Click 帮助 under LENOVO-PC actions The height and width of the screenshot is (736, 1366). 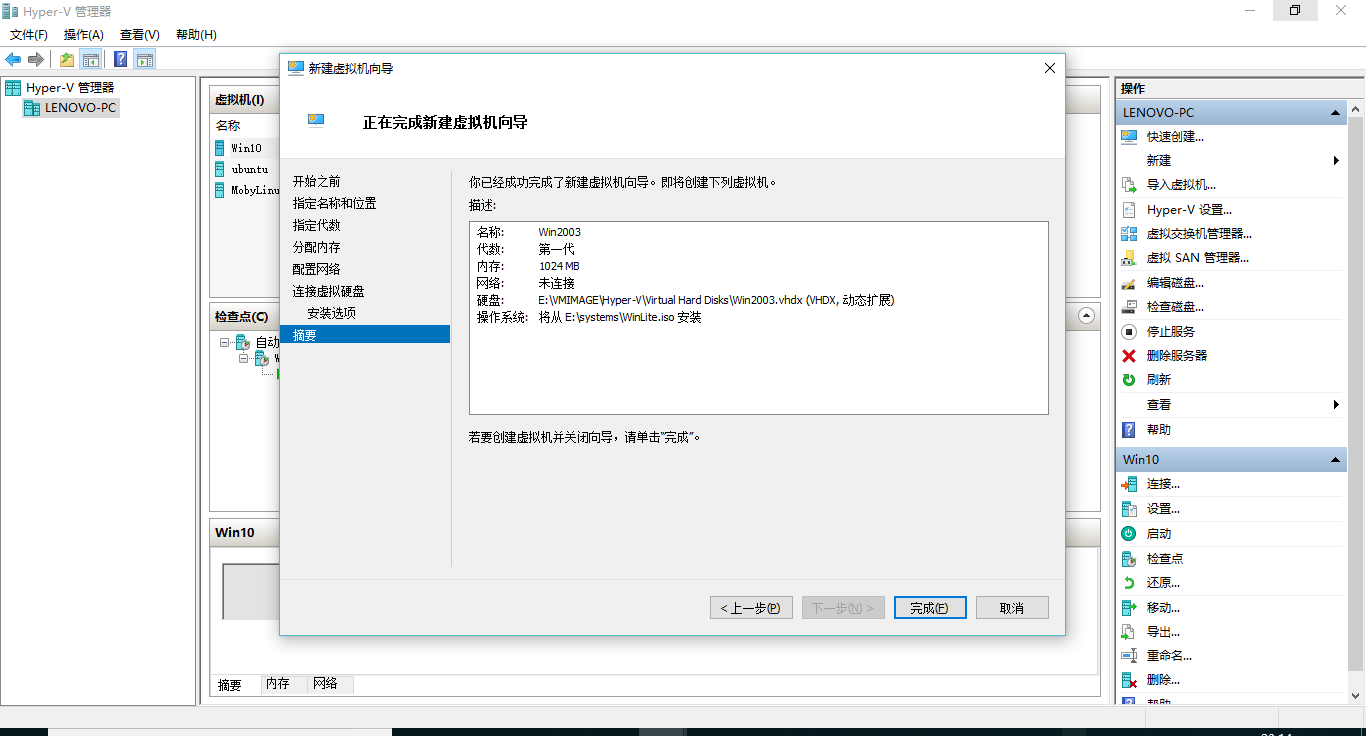click(1158, 430)
